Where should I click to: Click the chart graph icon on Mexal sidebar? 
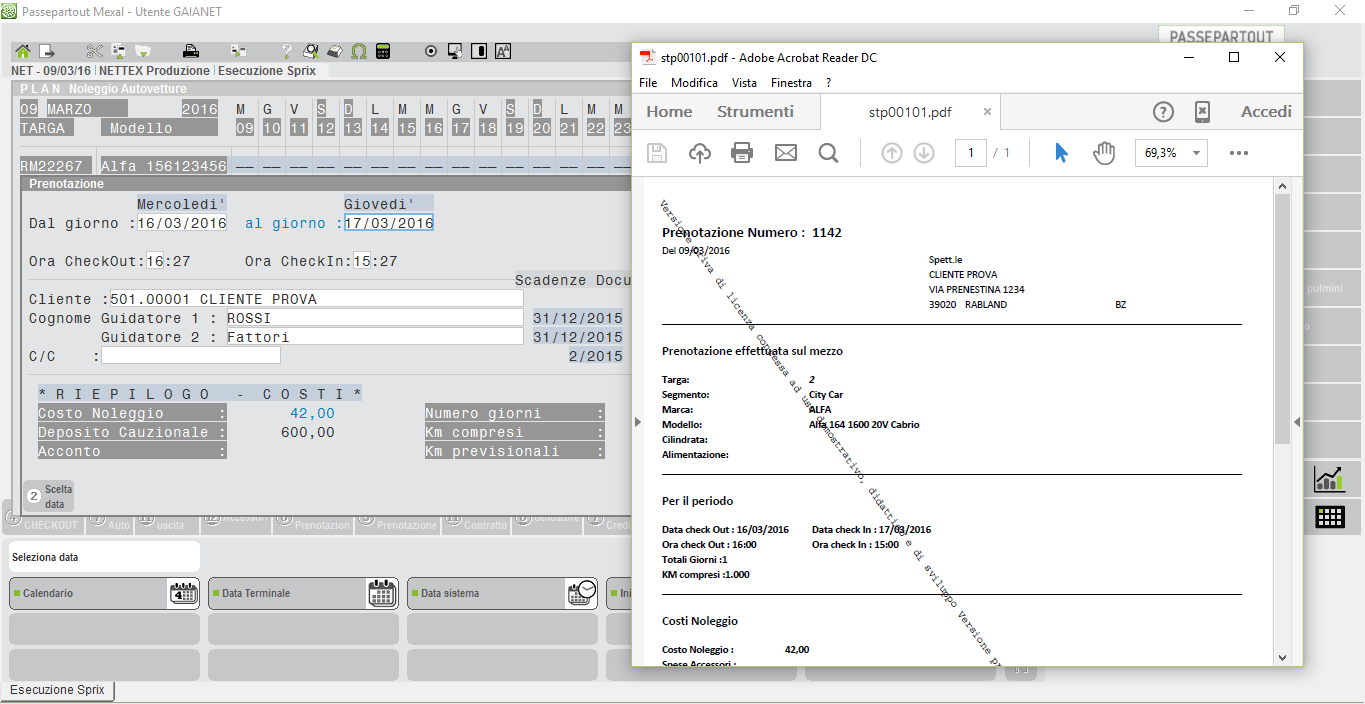pos(1329,479)
